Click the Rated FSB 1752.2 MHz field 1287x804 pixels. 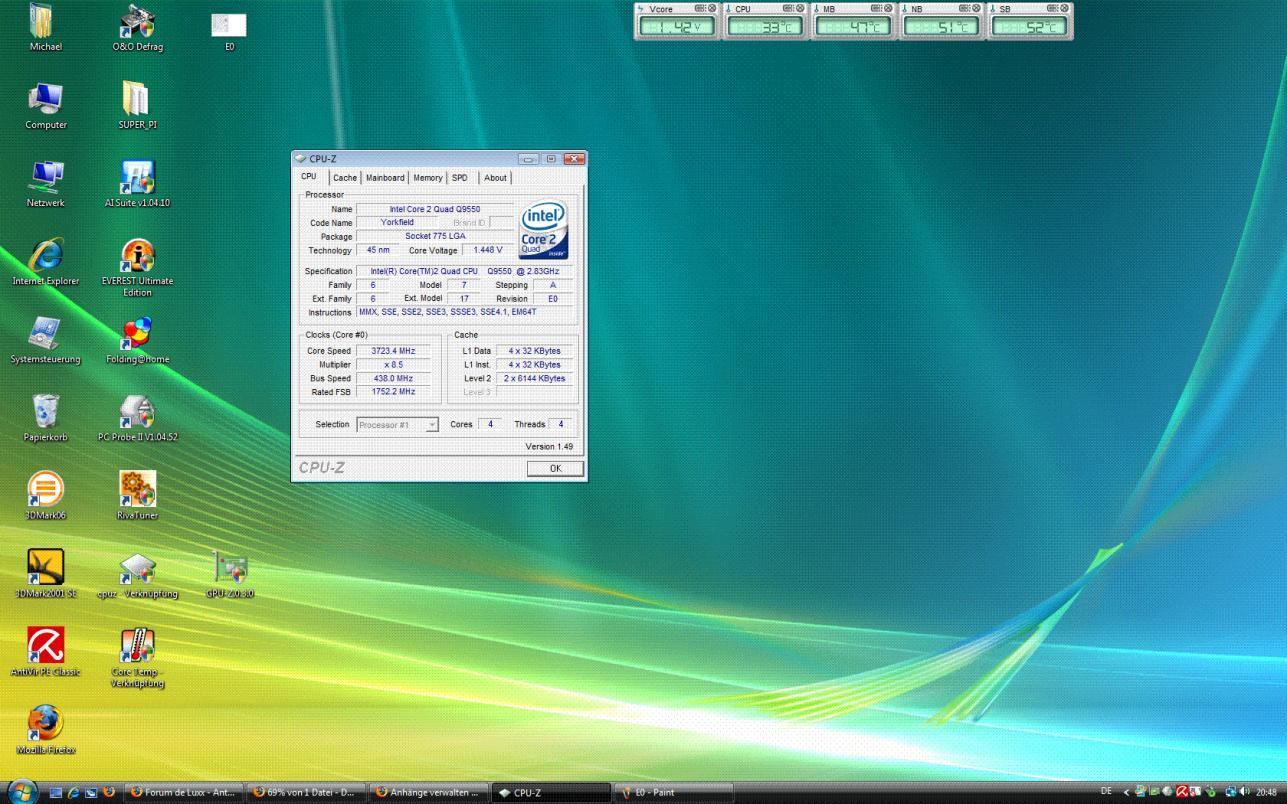click(393, 392)
